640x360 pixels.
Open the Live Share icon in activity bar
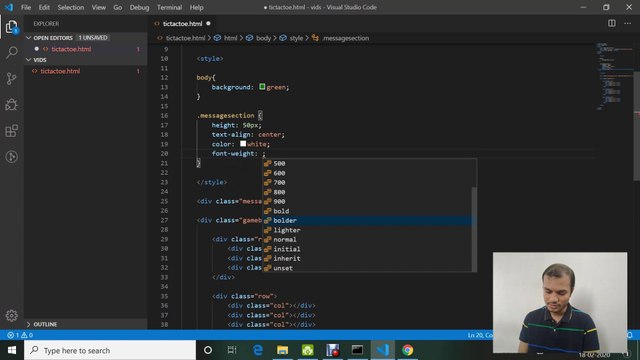coord(11,157)
